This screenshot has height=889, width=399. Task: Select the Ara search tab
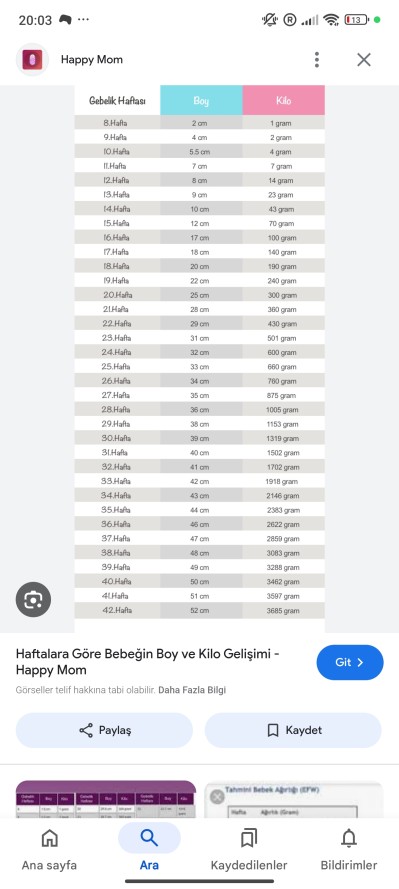pos(149,849)
